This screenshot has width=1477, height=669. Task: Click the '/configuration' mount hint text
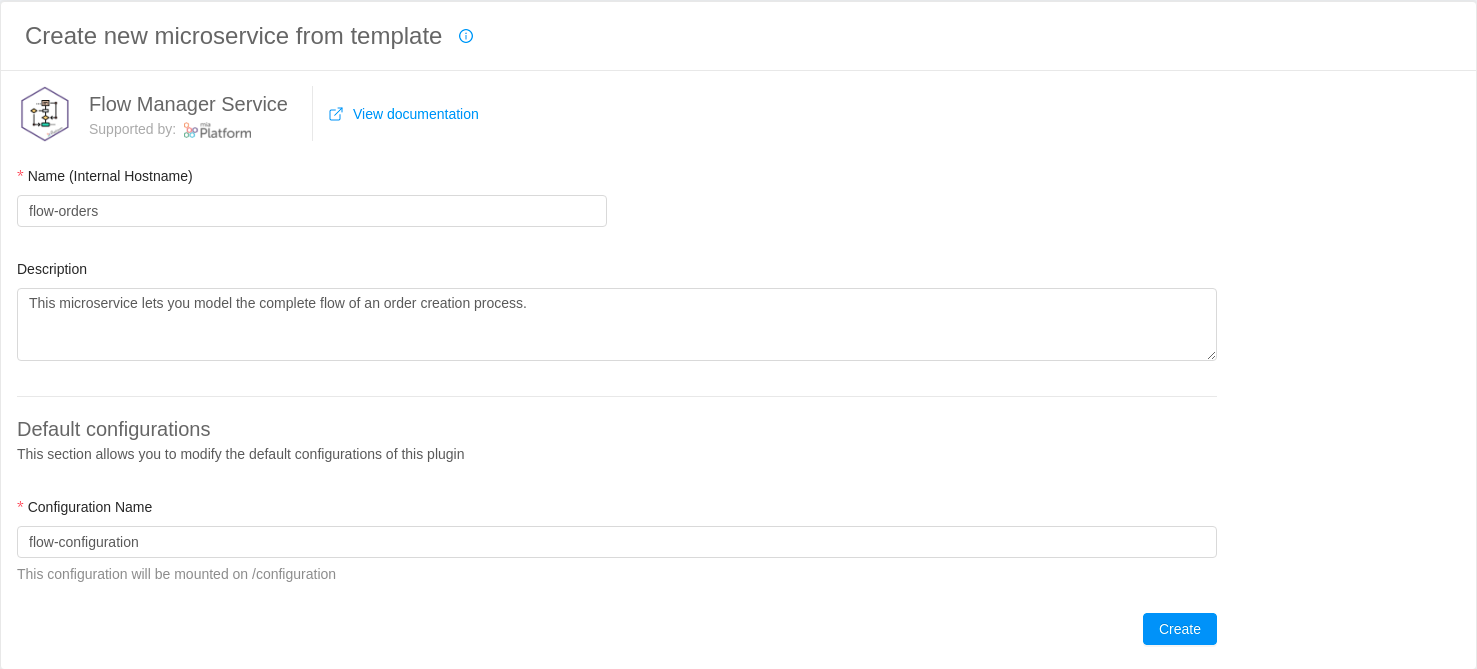pos(176,574)
